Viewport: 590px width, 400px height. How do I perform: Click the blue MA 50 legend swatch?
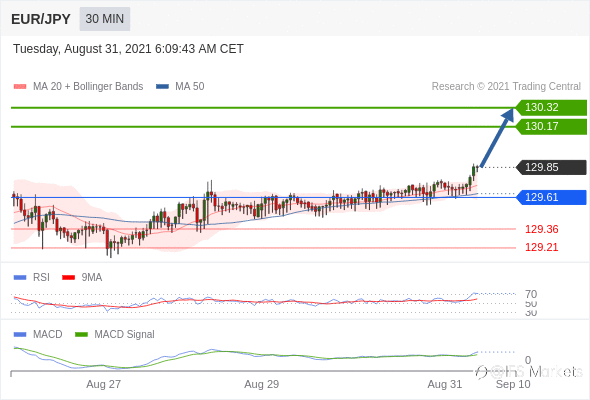[162, 87]
